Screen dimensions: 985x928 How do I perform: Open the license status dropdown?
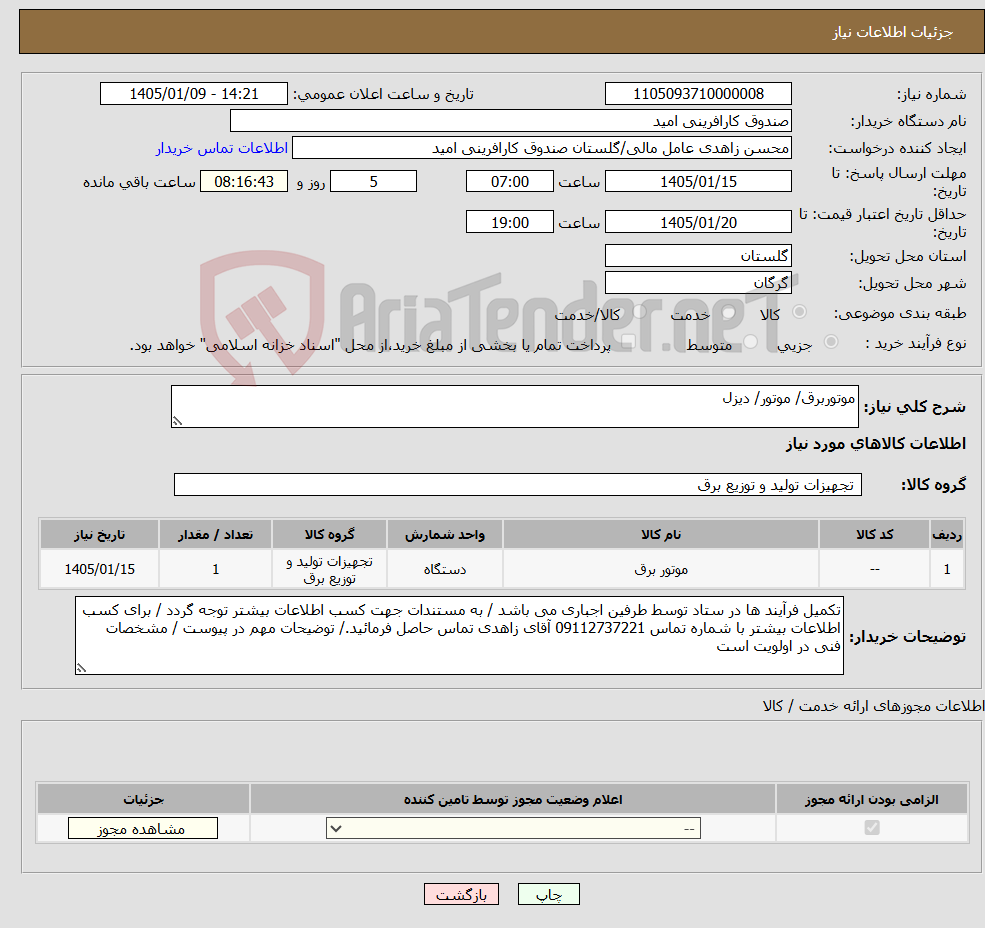pyautogui.click(x=513, y=828)
